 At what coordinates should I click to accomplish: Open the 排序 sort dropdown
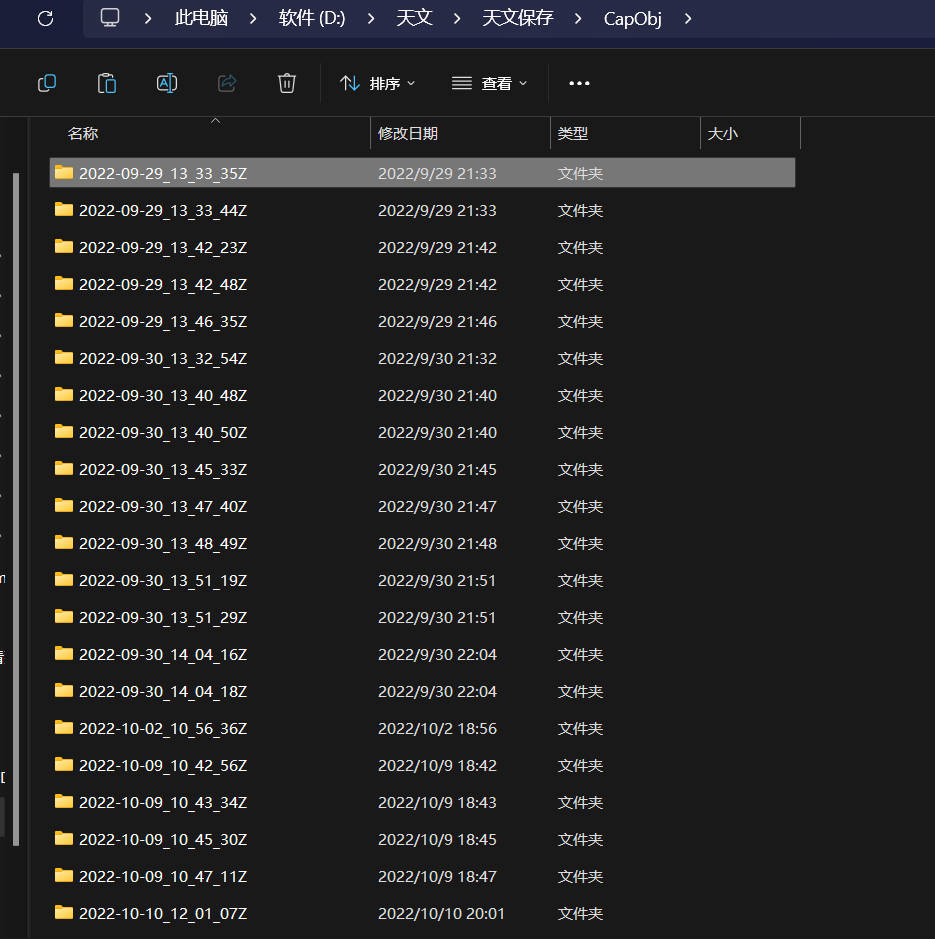pos(378,83)
